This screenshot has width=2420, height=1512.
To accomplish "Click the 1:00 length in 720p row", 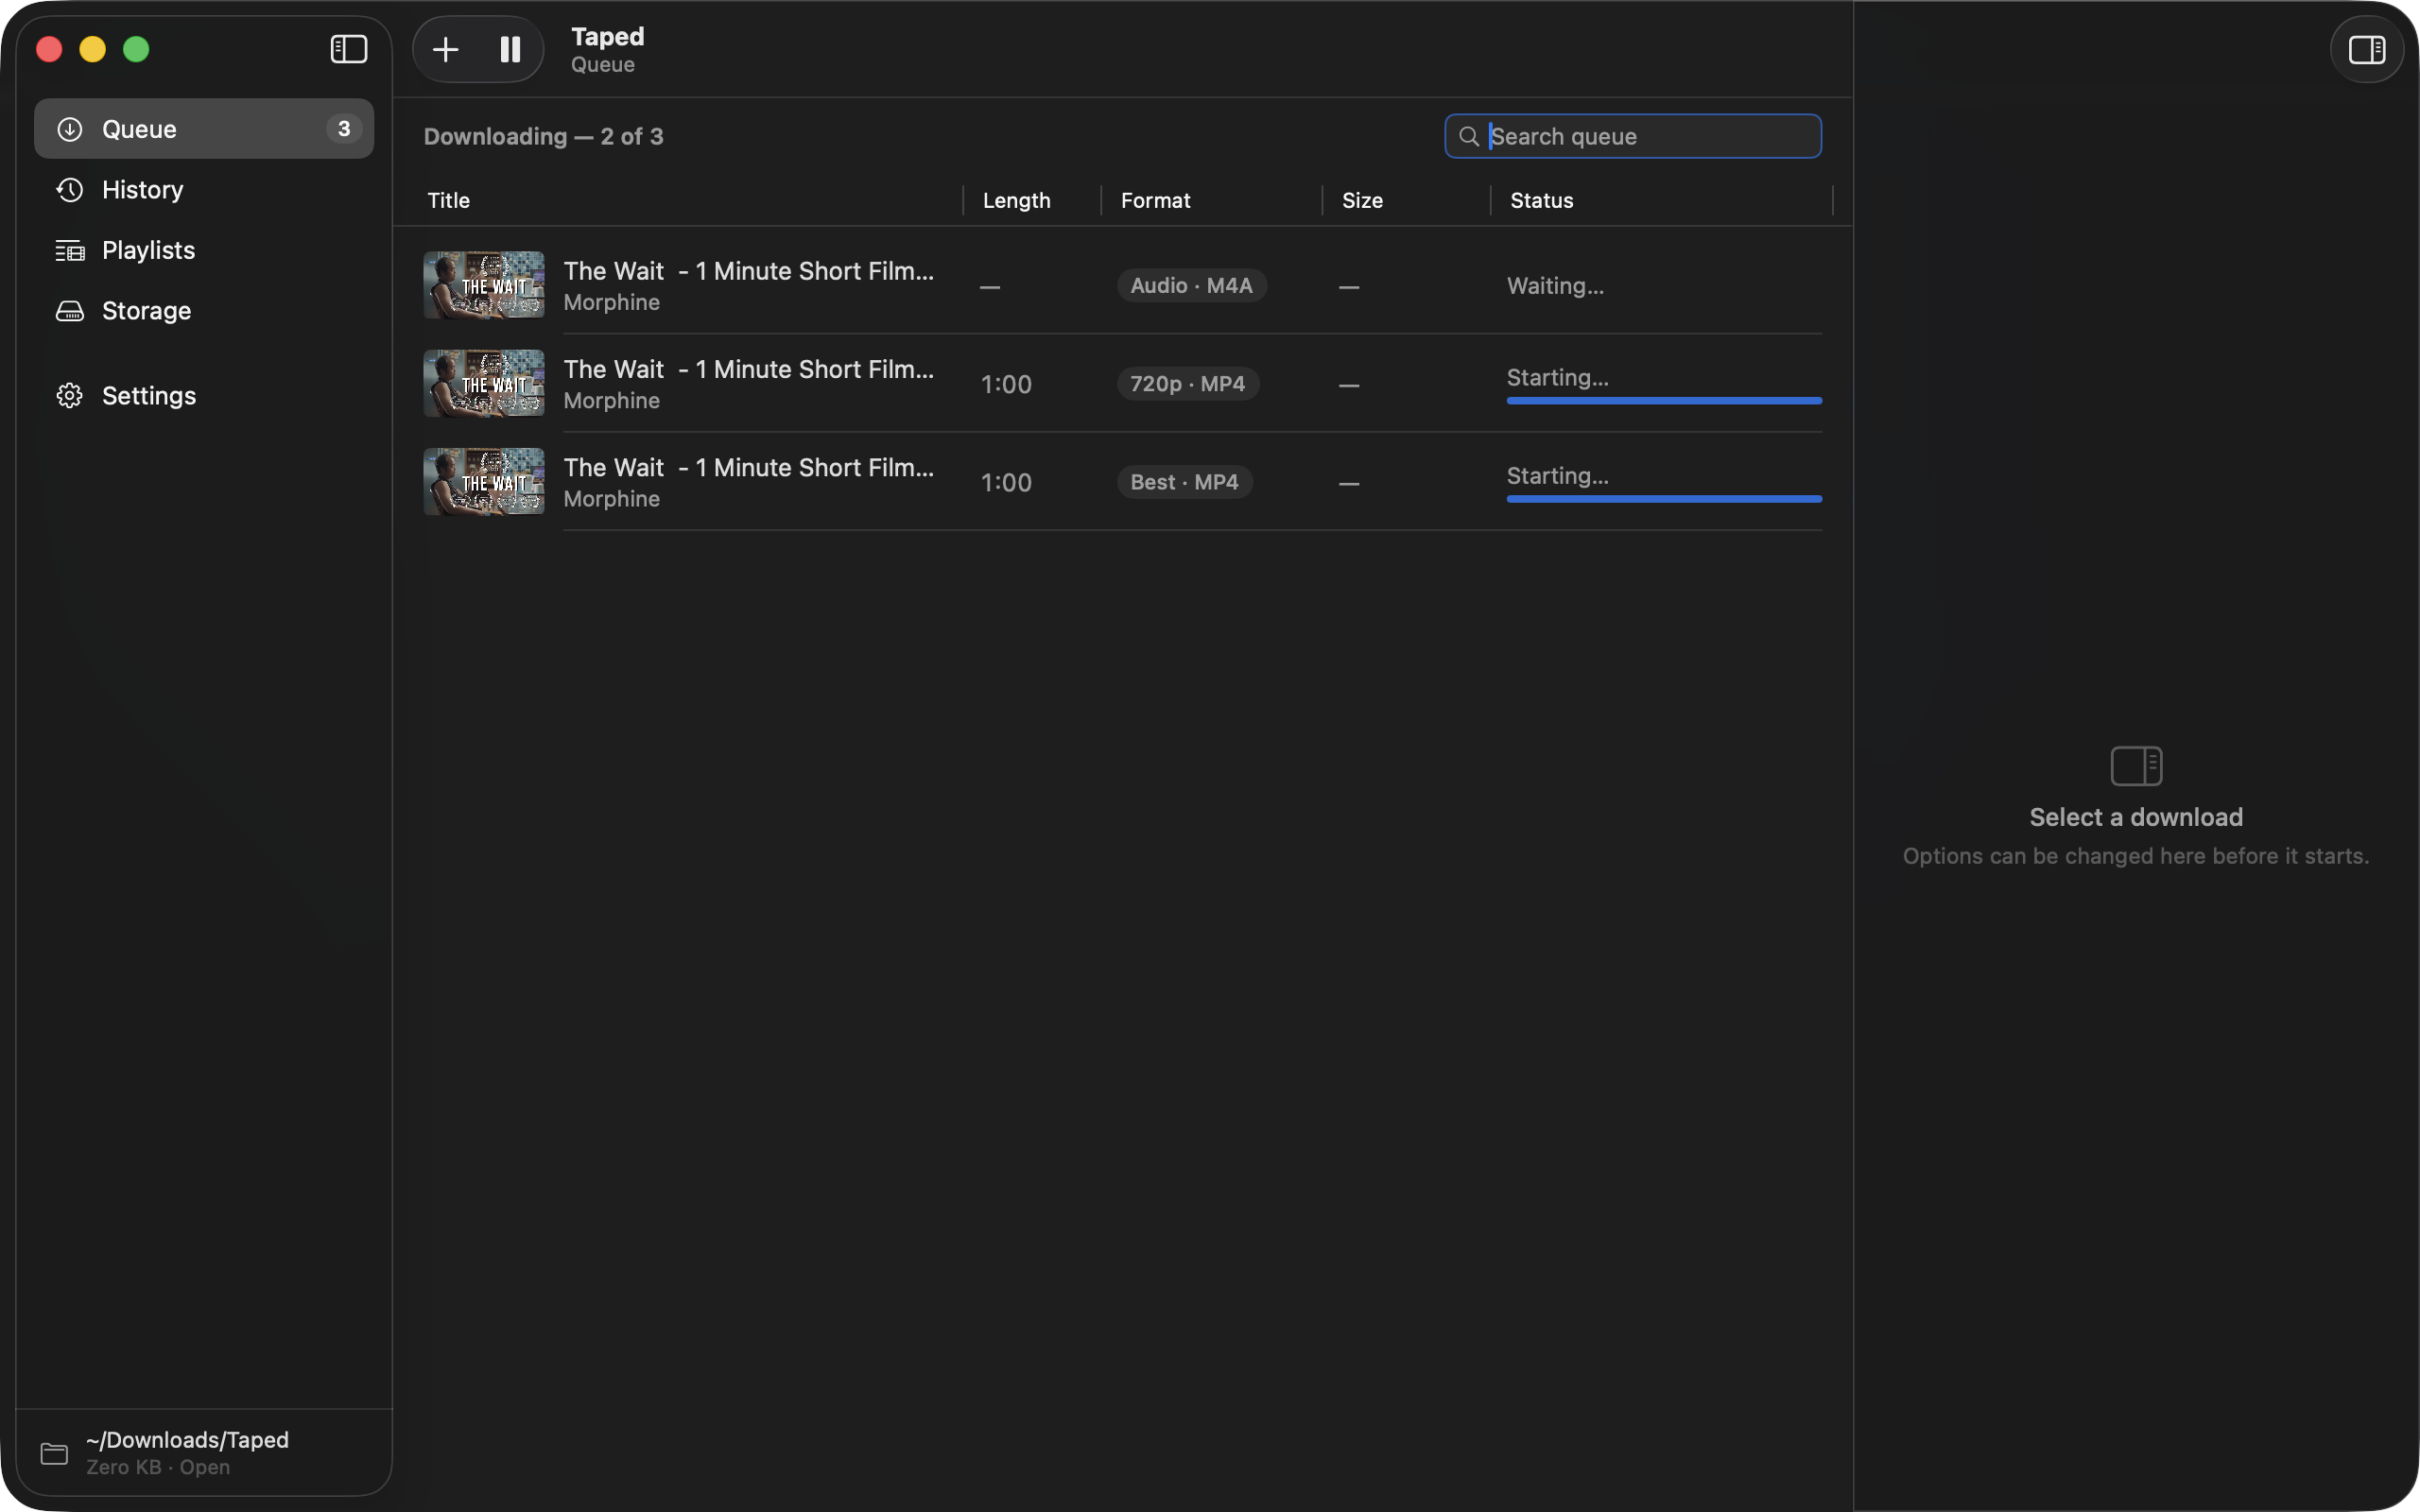I will click(x=1006, y=384).
